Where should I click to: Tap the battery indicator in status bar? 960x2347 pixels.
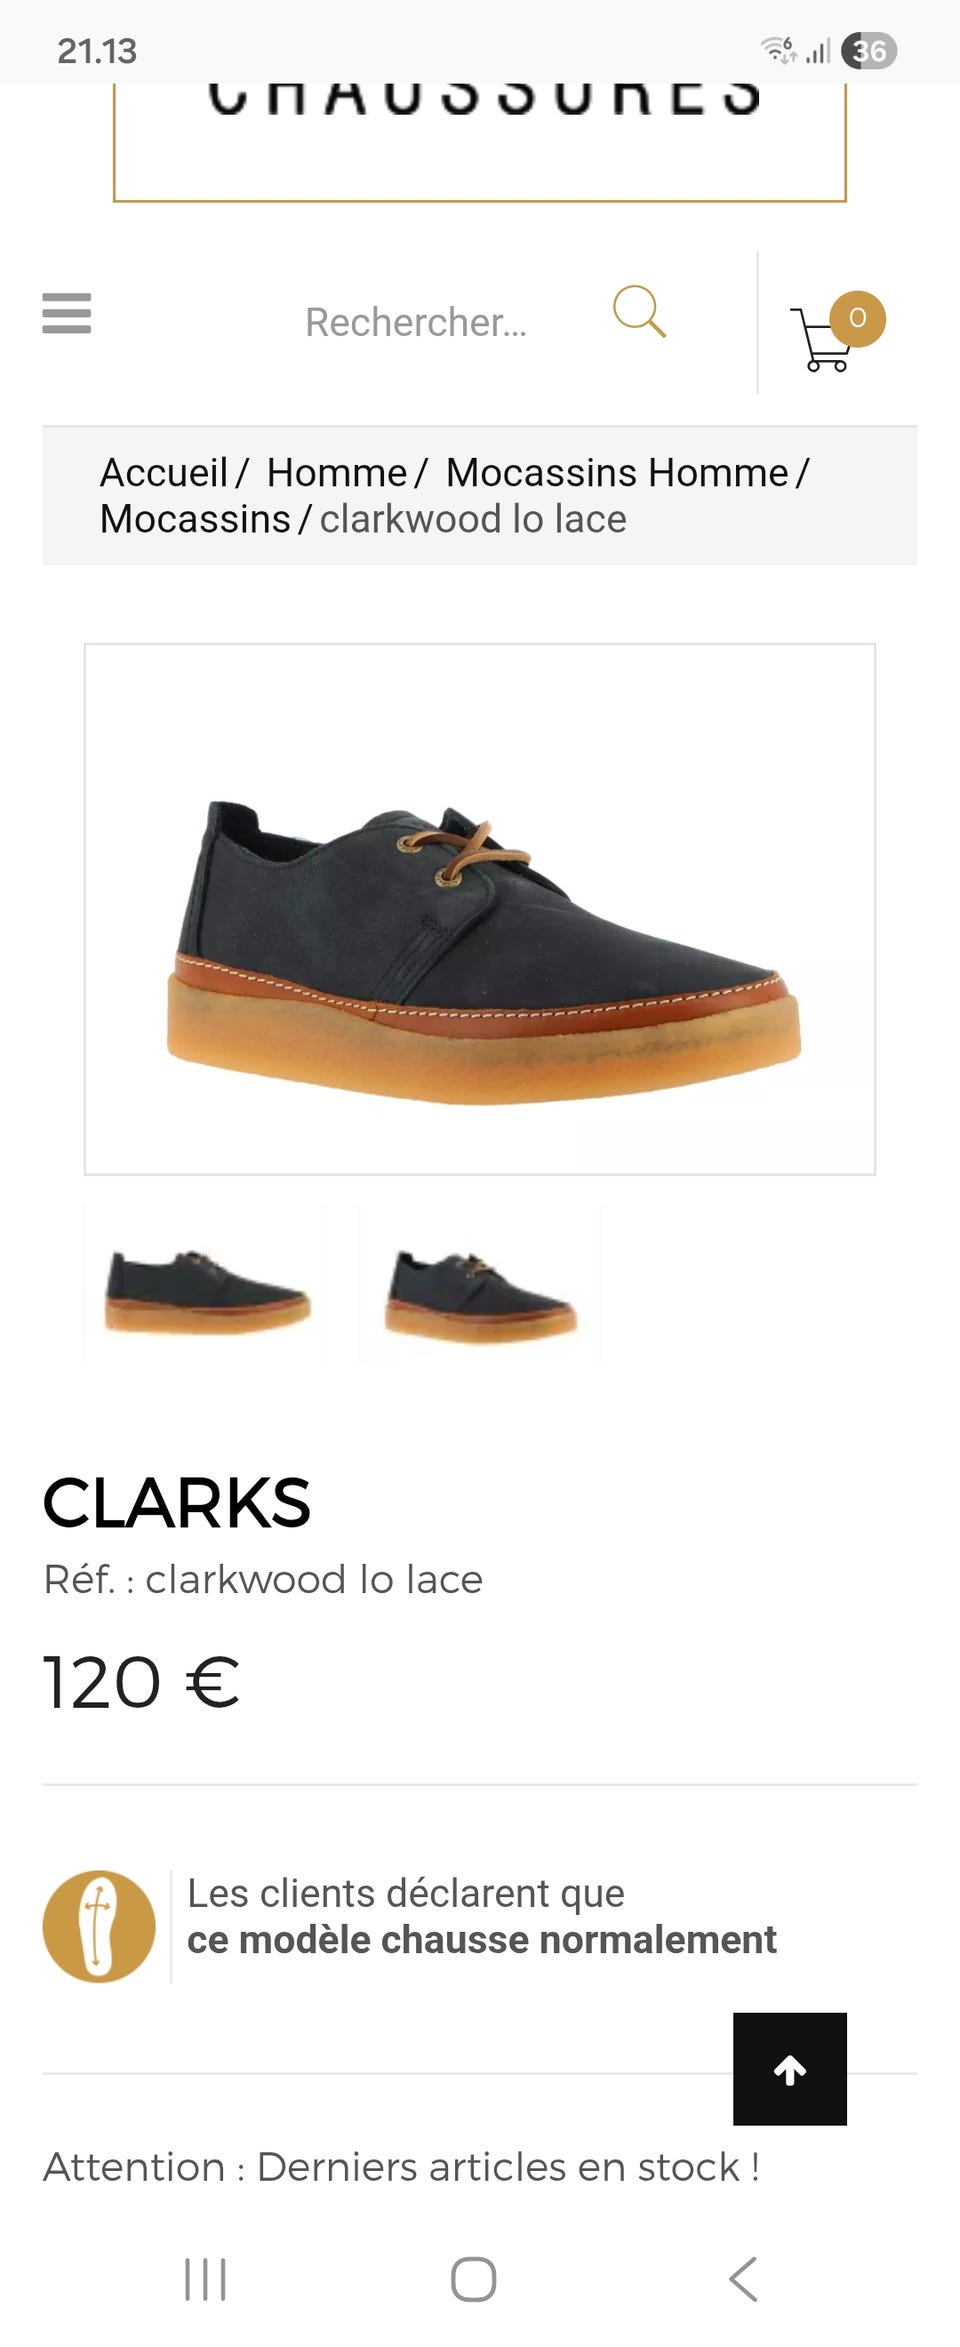pyautogui.click(x=869, y=50)
